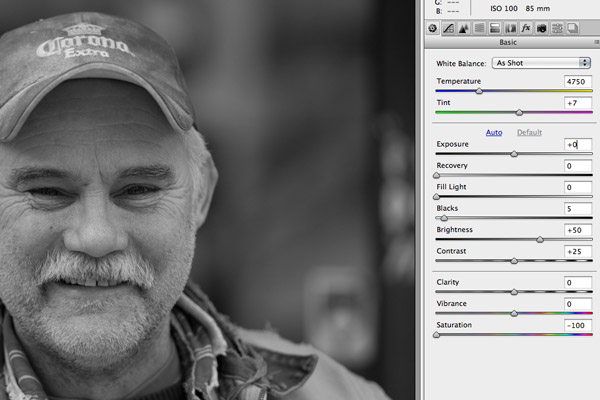
Task: Click the Recovery slider handle
Action: (x=437, y=175)
